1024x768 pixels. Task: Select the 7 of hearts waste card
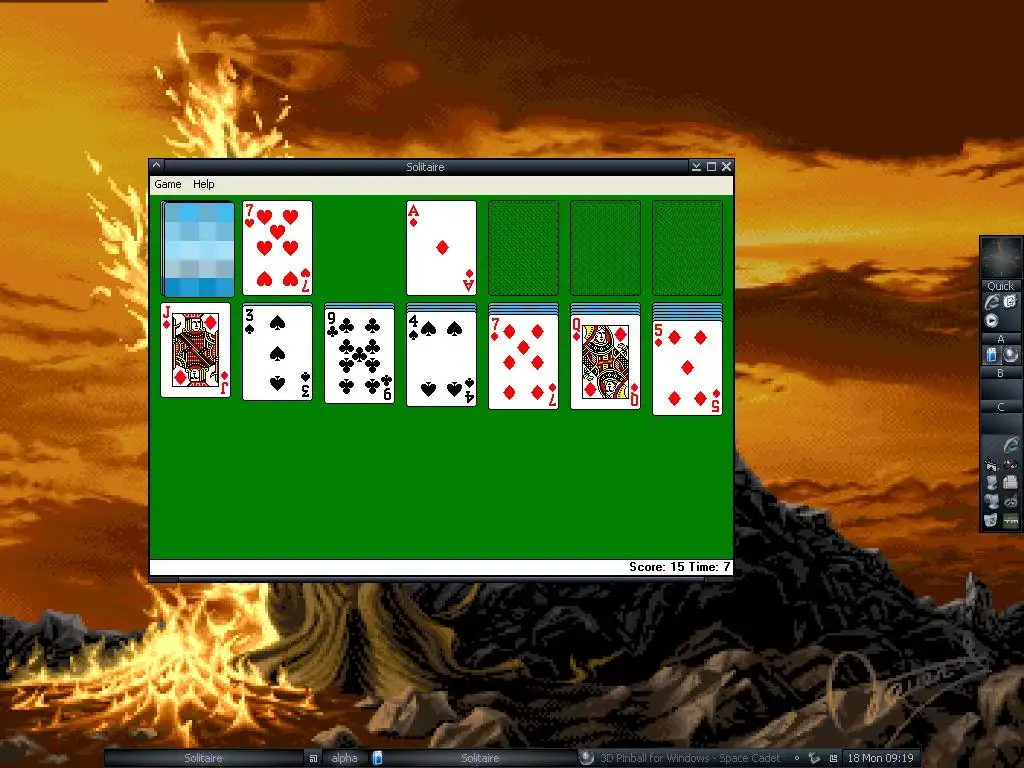[278, 248]
